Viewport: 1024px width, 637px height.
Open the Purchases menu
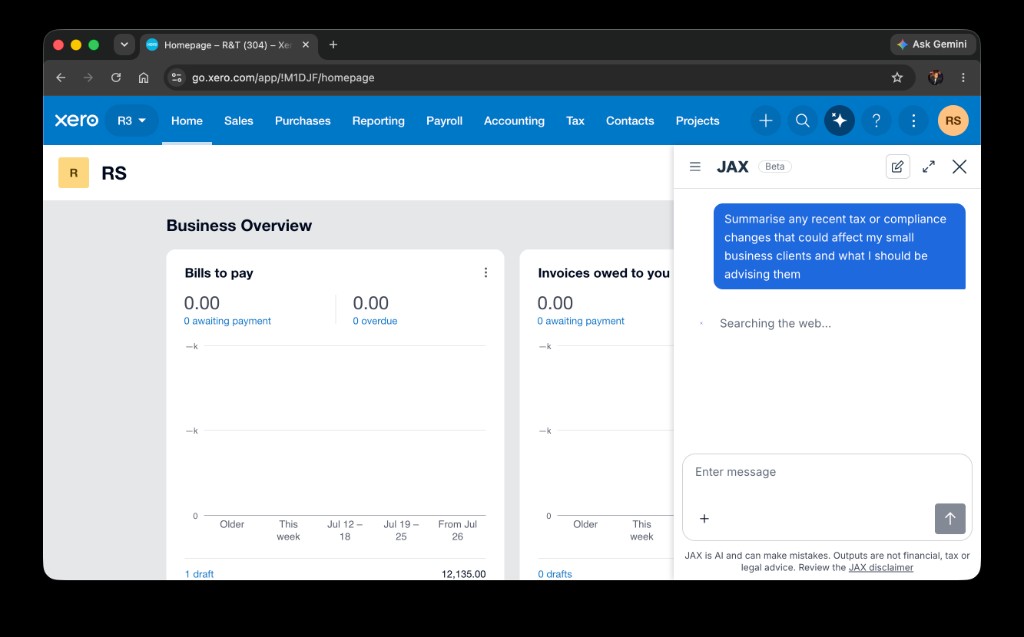coord(302,121)
